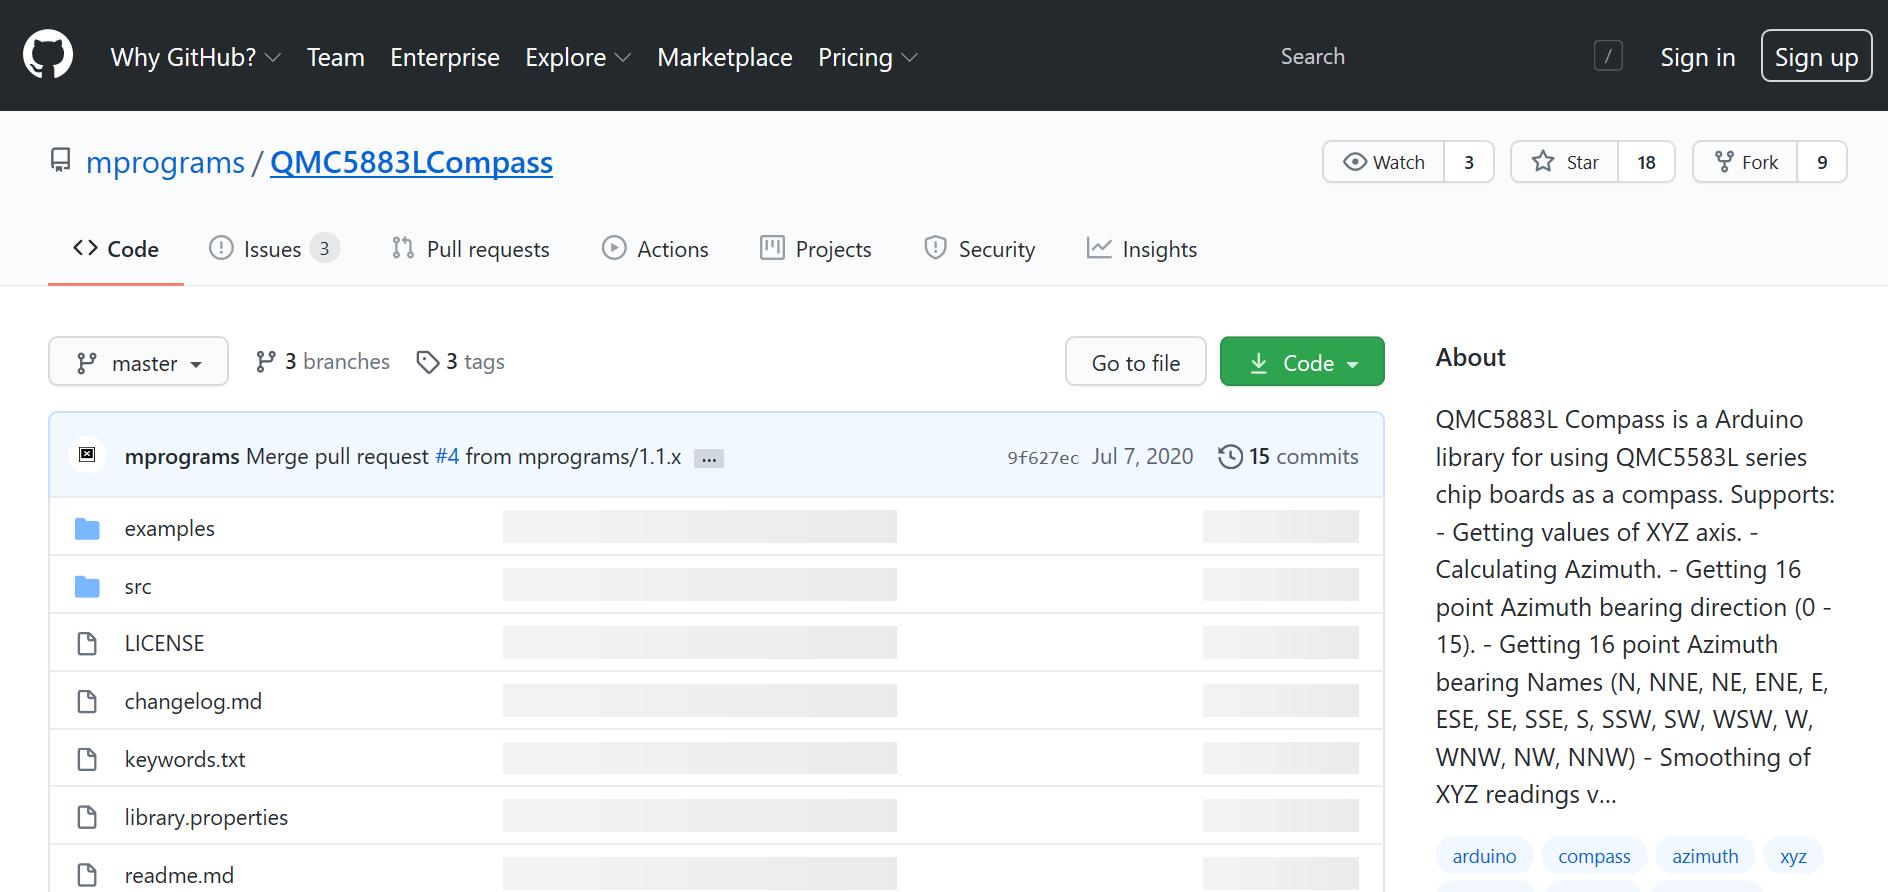Open pull request #4 link
This screenshot has height=892, width=1888.
447,456
